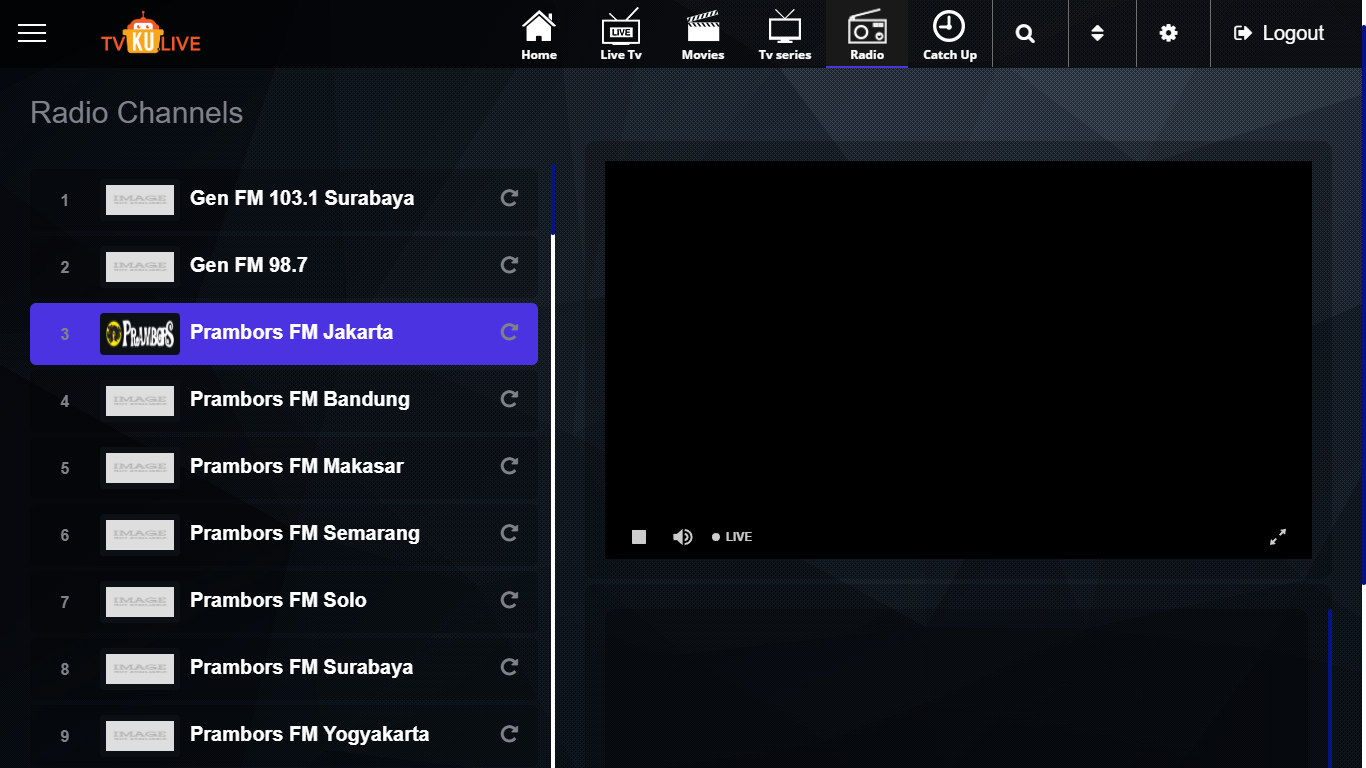Screen dimensions: 1366x768
Task: Select the Radio tab
Action: [x=867, y=35]
